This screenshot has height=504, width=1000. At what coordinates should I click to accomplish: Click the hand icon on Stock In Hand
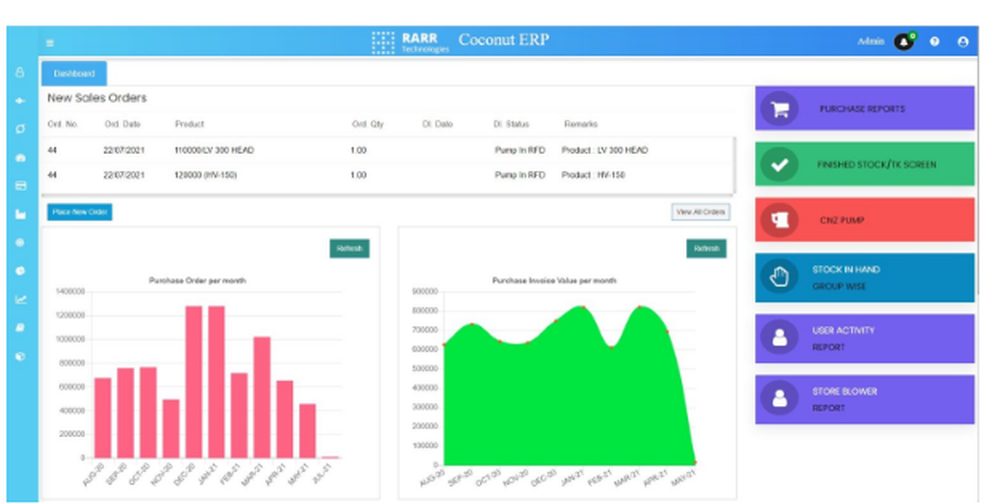click(779, 277)
